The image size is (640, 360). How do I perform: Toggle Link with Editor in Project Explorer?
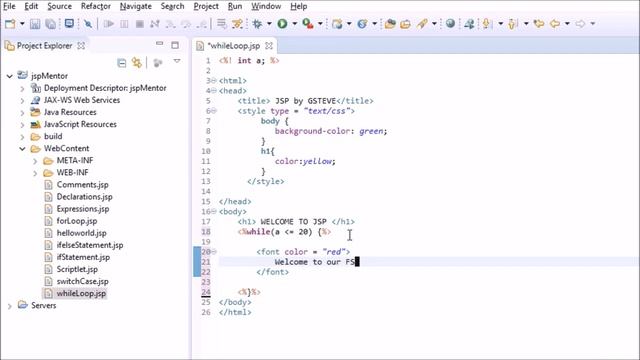click(x=137, y=63)
